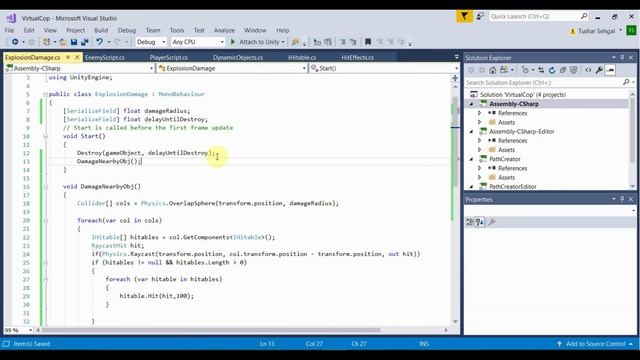Click Switch Views icon in Solution Explorer toolbar

504,70
